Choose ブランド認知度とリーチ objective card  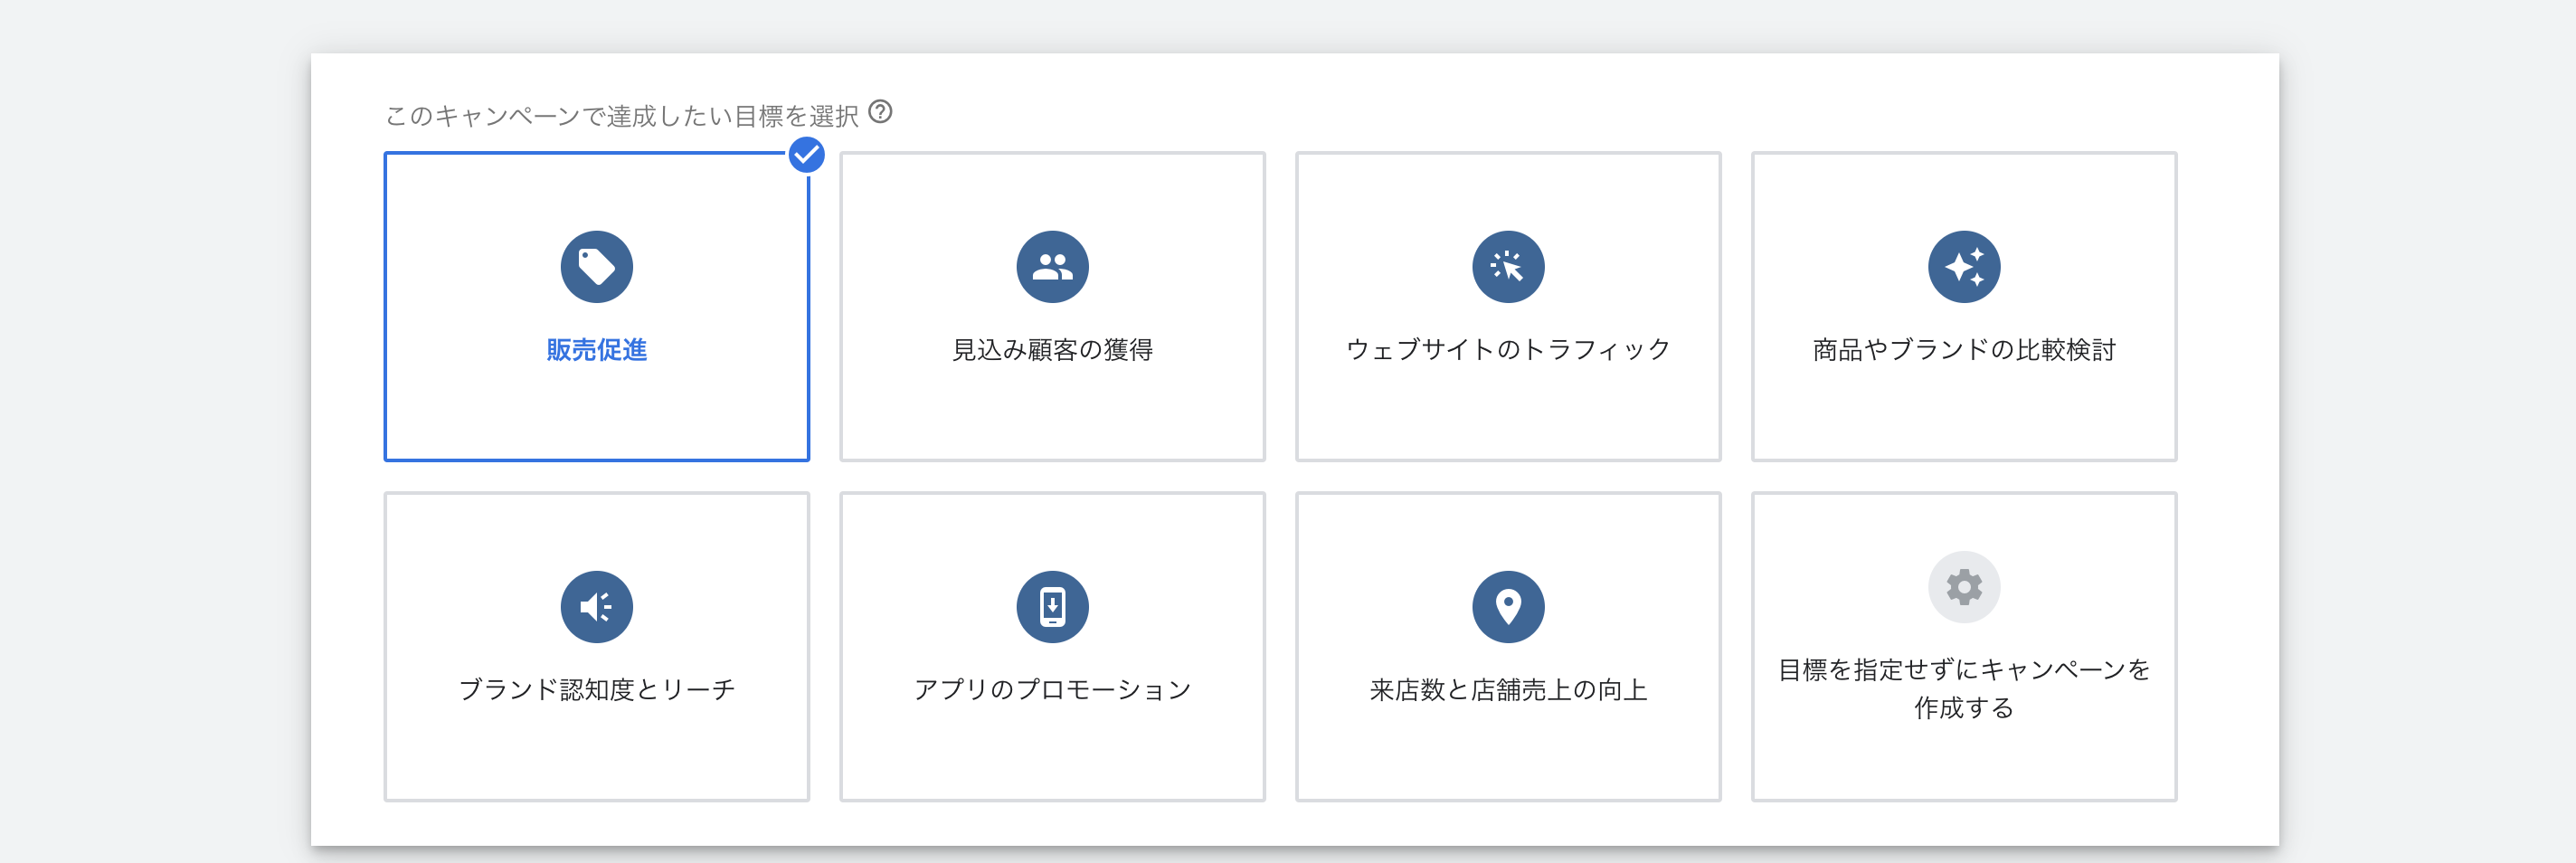tap(596, 646)
